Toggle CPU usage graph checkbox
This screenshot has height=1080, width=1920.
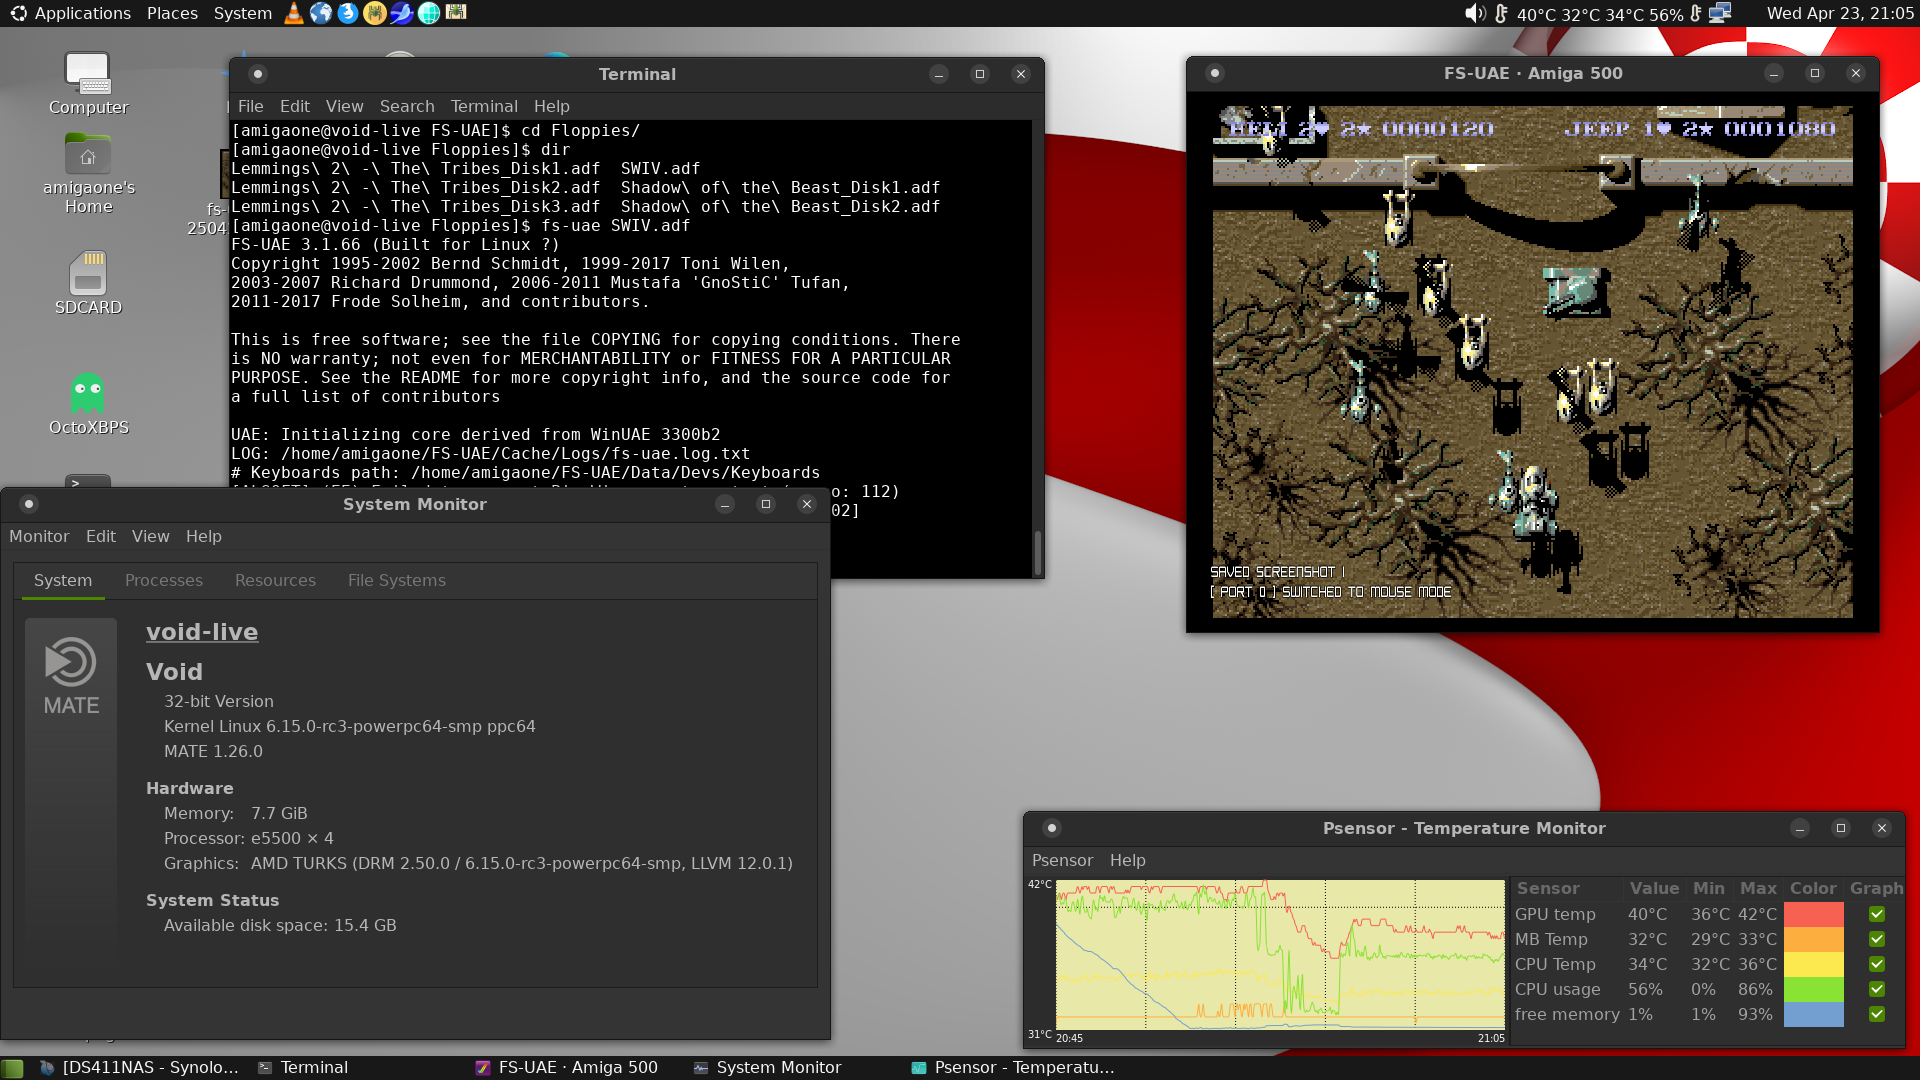click(x=1877, y=989)
